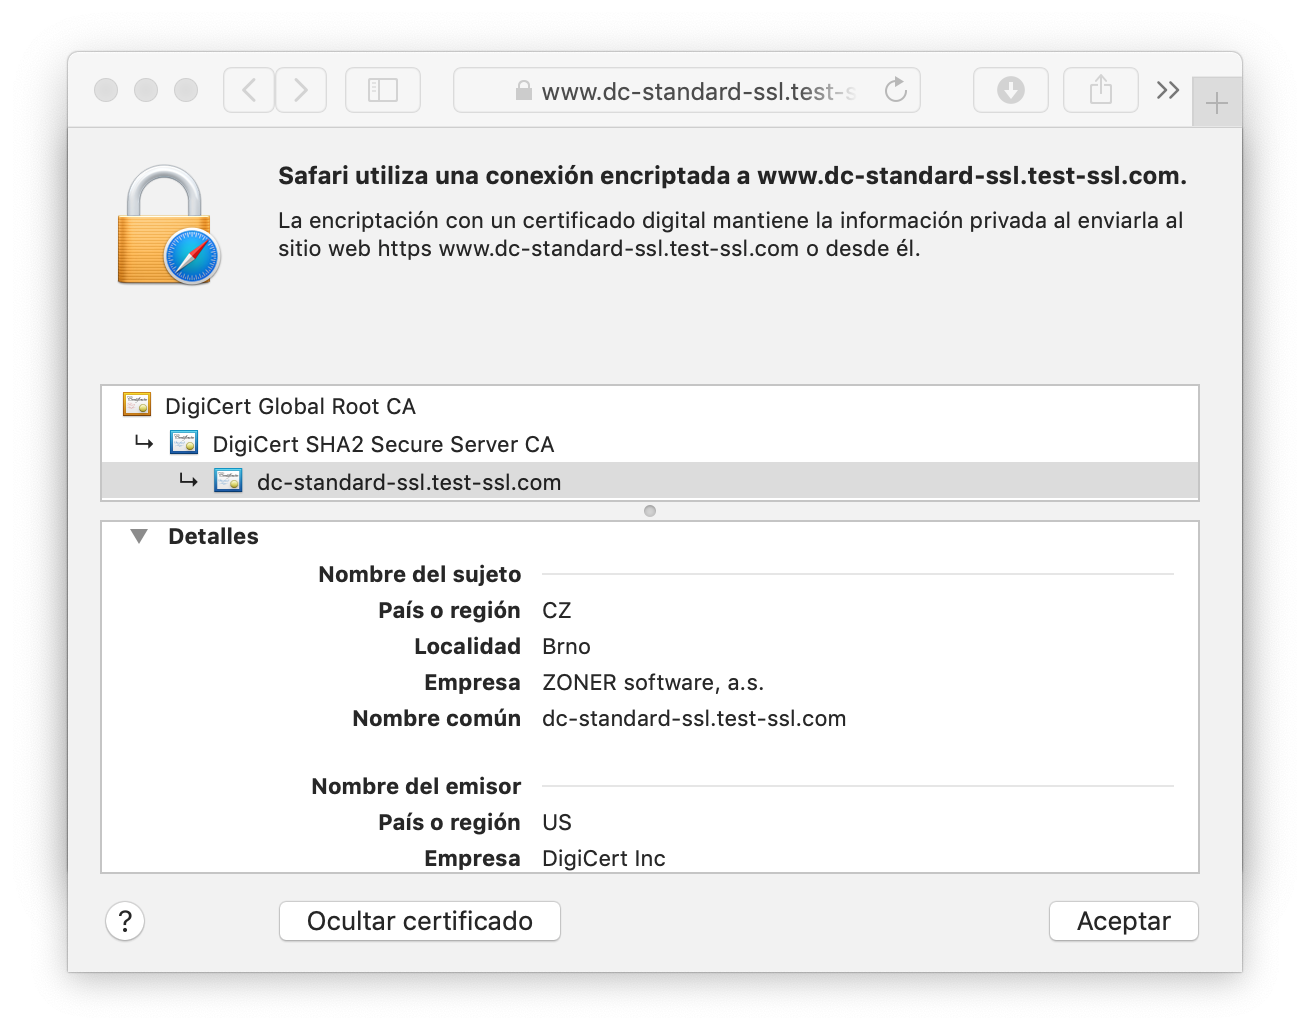Click the large padlock Safari image
The height and width of the screenshot is (1026, 1310).
coord(168,226)
